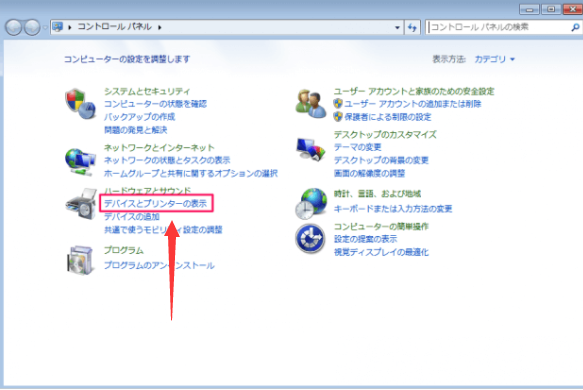Open the カテゴリ view-by dropdown
The image size is (583, 390).
(x=495, y=59)
